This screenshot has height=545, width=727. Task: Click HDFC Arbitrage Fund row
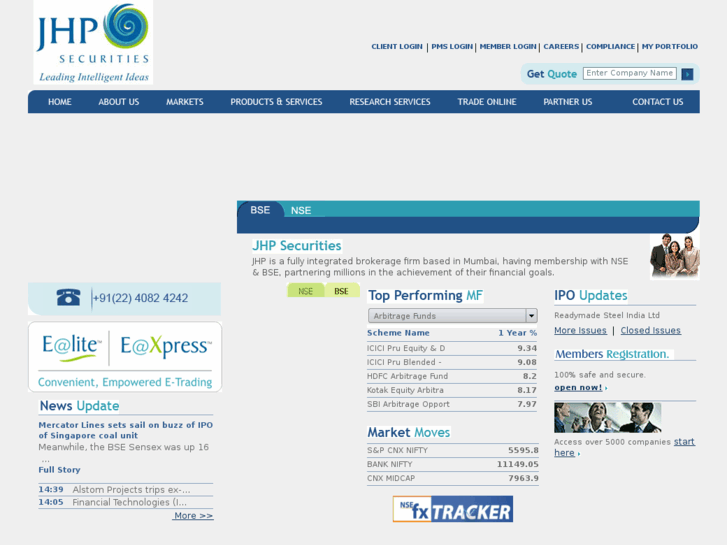[452, 376]
